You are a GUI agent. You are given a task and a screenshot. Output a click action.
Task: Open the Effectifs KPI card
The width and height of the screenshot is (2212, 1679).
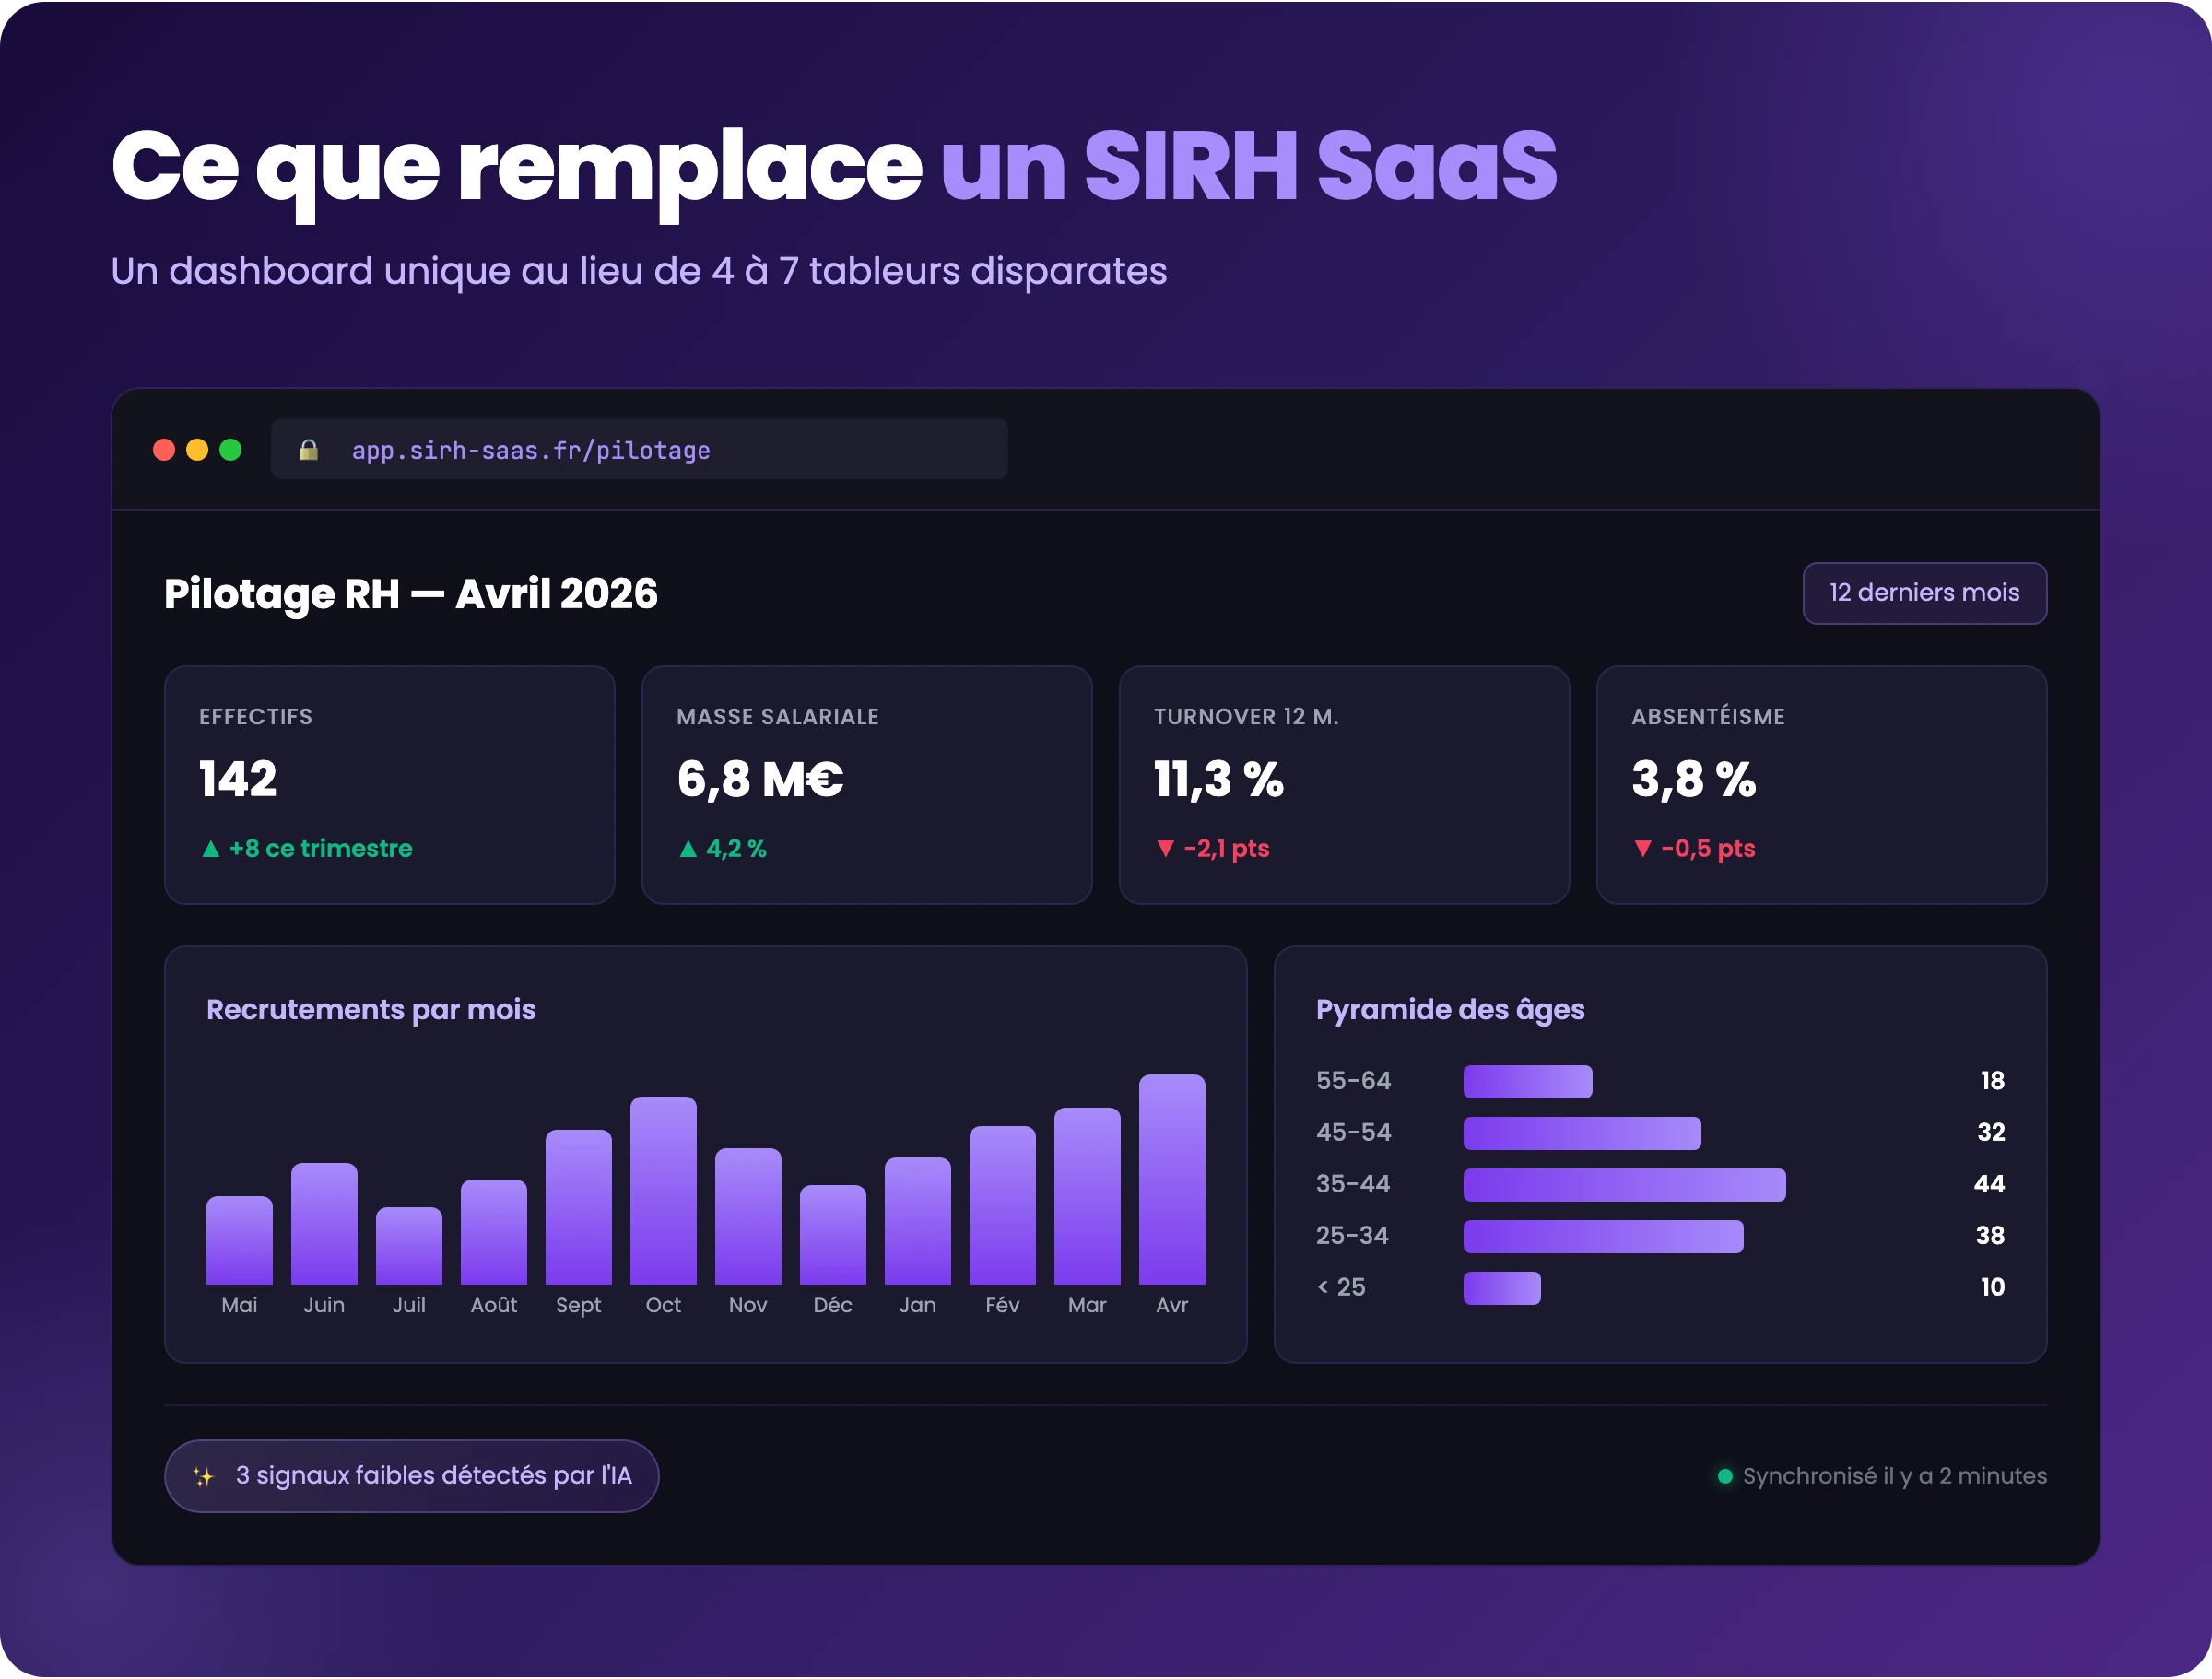(389, 785)
